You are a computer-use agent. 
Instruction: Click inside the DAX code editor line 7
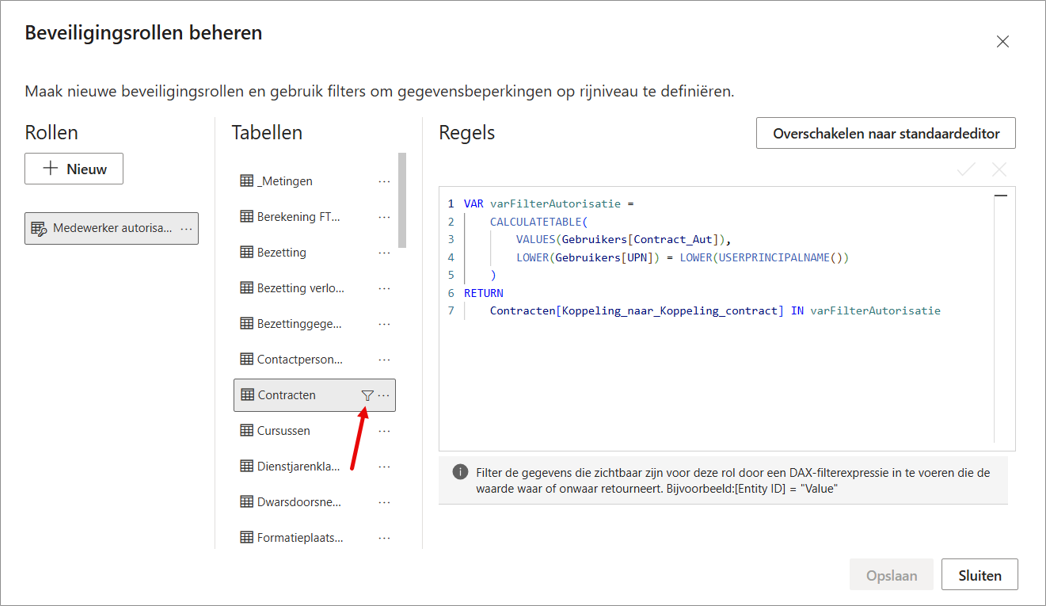click(714, 311)
